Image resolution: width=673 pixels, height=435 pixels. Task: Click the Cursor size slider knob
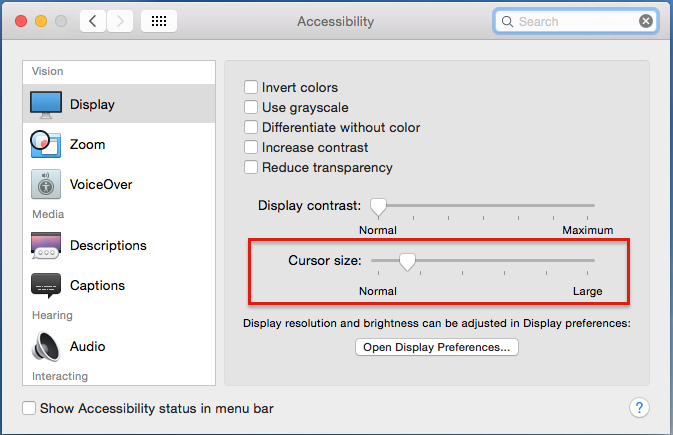[407, 262]
